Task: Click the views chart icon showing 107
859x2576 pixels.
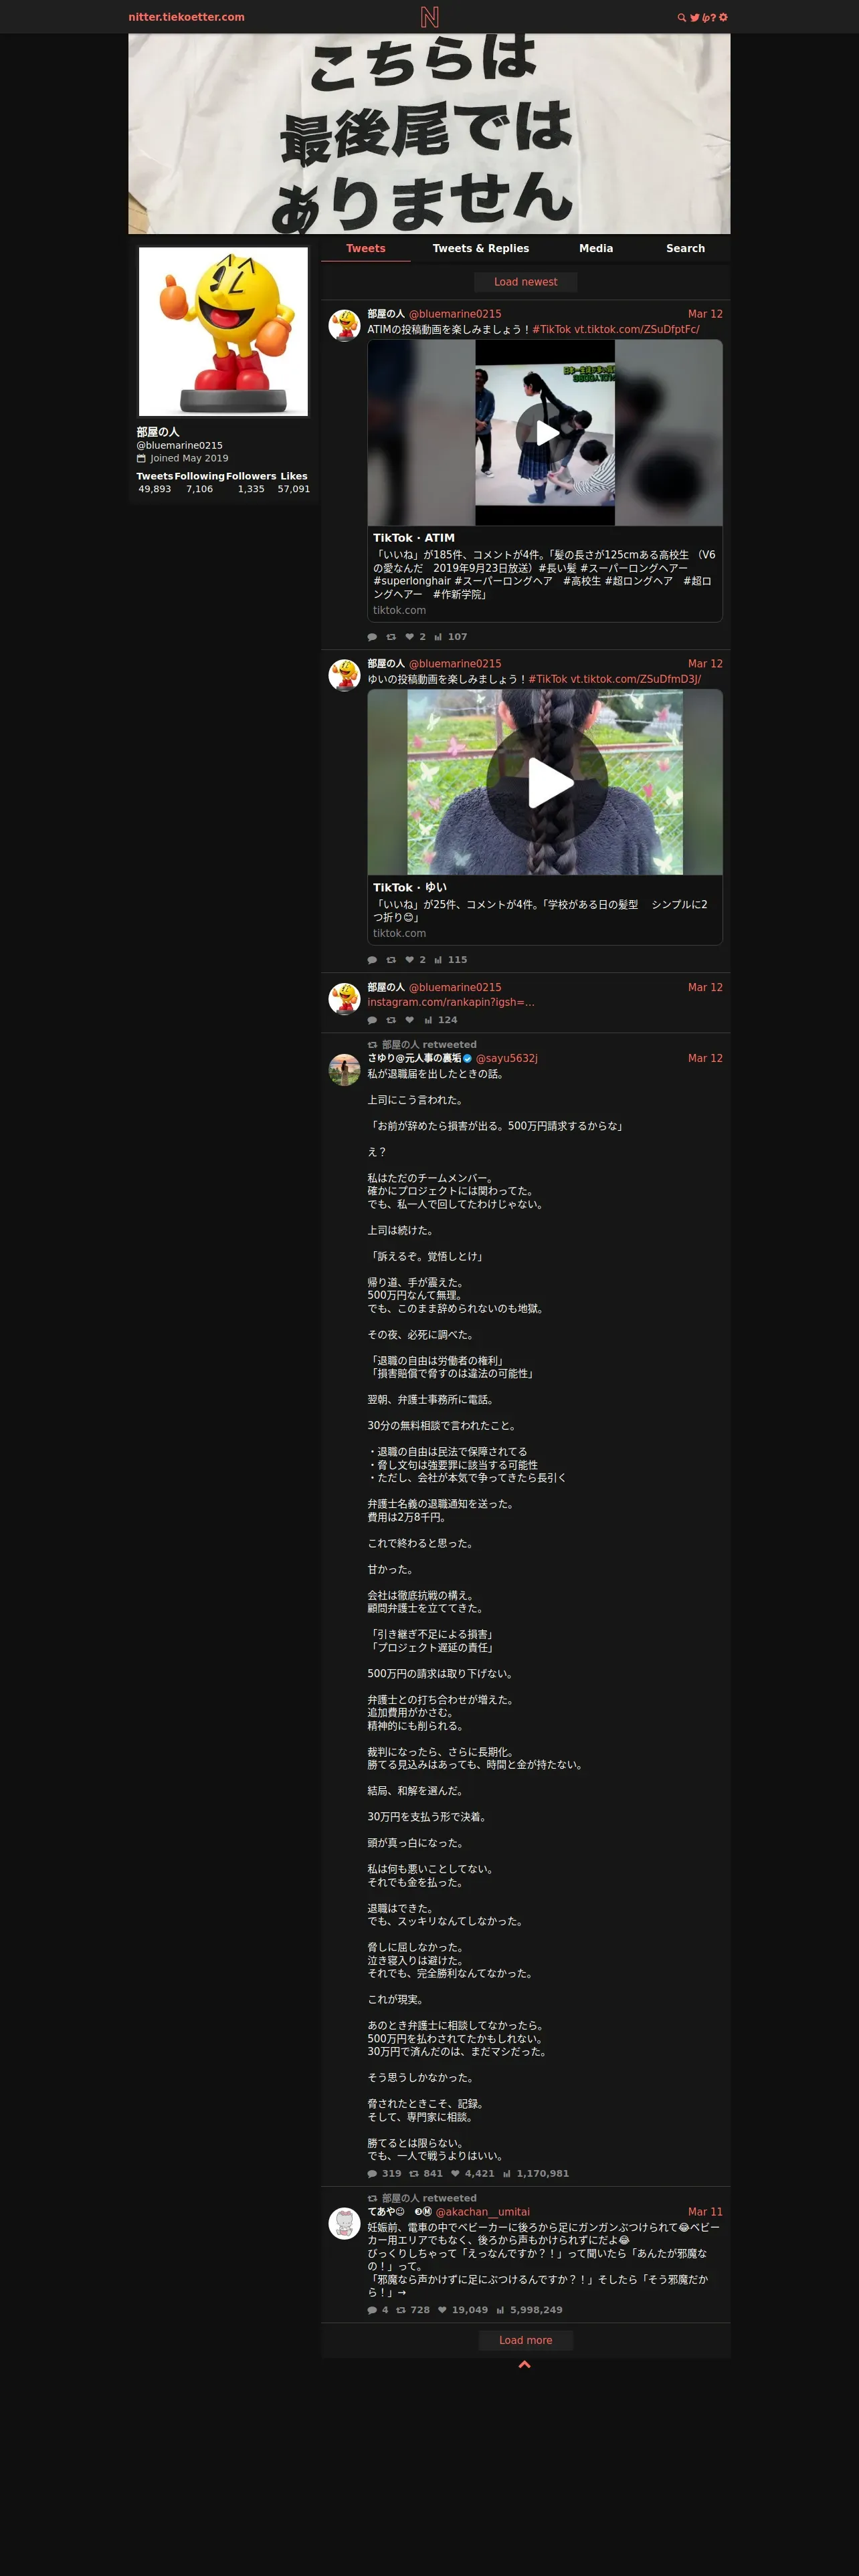Action: [438, 637]
